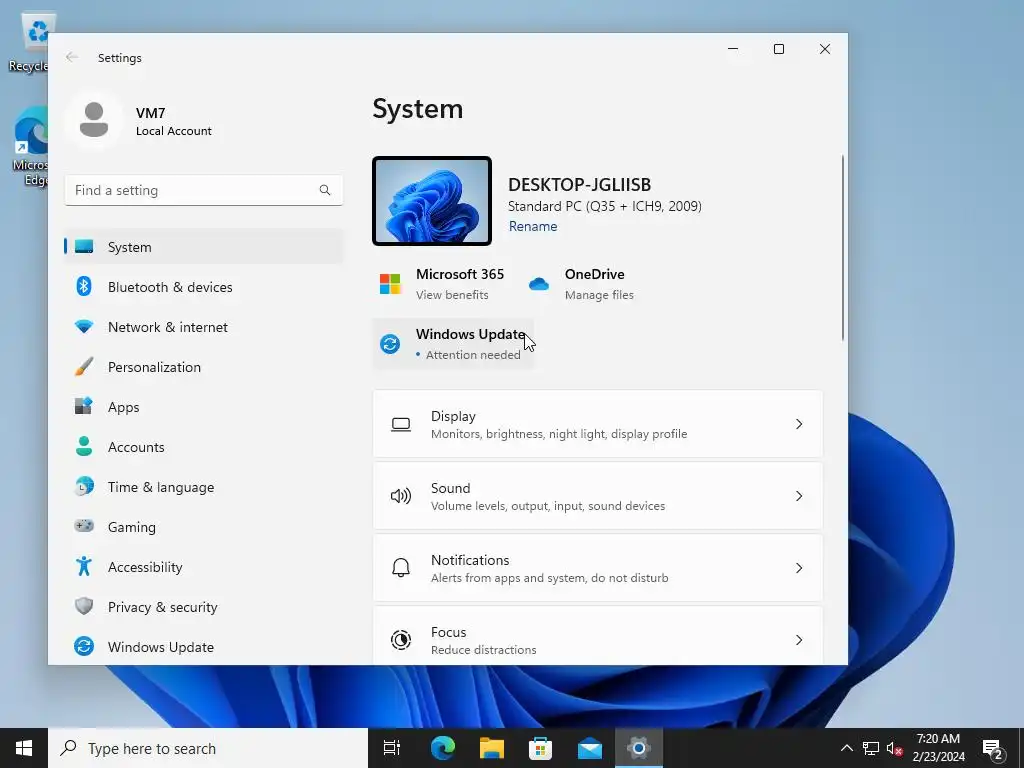Image resolution: width=1024 pixels, height=768 pixels.
Task: Click the taskbar Type here to search box
Action: 208,748
